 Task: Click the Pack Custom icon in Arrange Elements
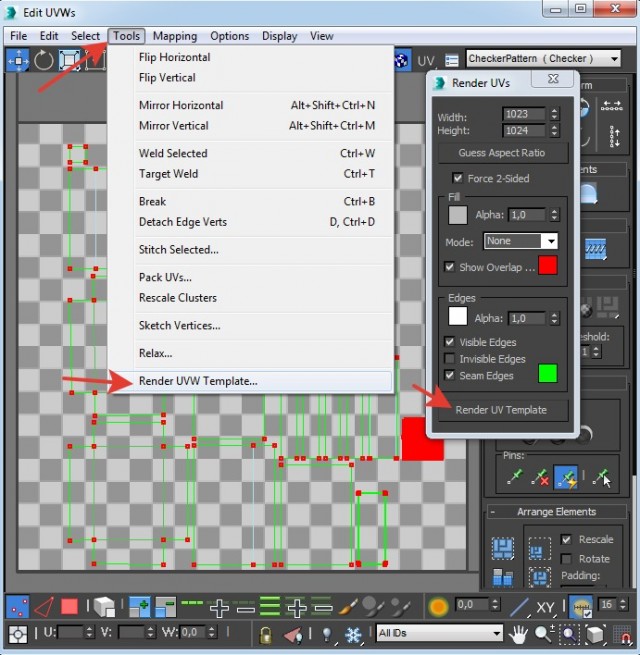pos(503,548)
